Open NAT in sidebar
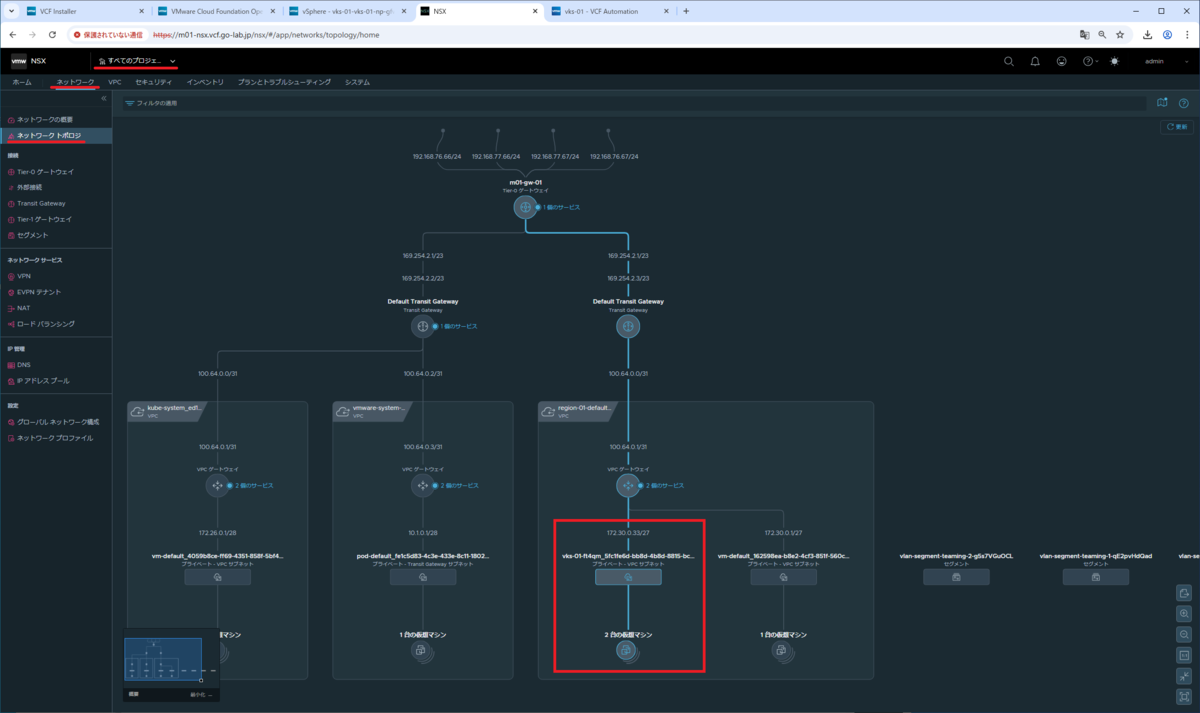Screen dimensions: 1200x713 [x=23, y=308]
